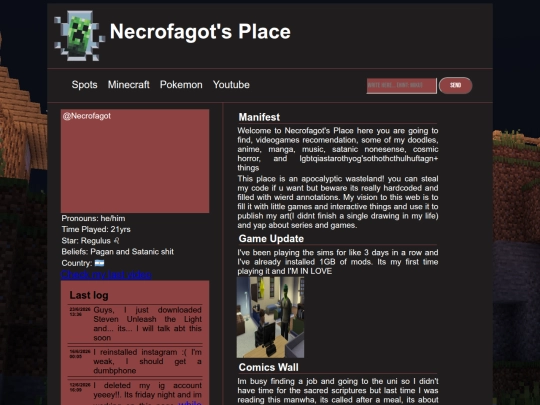Click the sims game update paragraph
This screenshot has width=540, height=405.
pyautogui.click(x=338, y=262)
